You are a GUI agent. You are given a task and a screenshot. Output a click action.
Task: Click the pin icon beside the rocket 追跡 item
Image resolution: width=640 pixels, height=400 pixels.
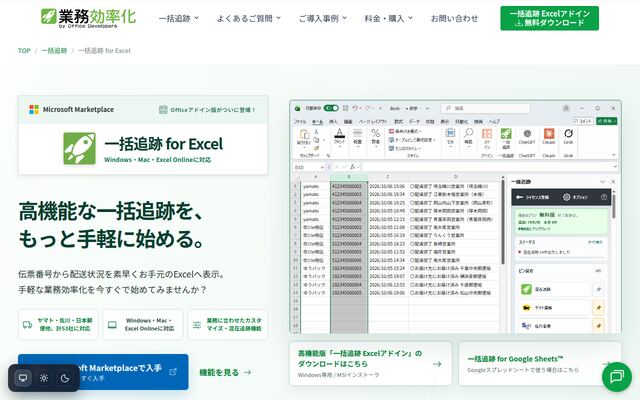tap(598, 289)
